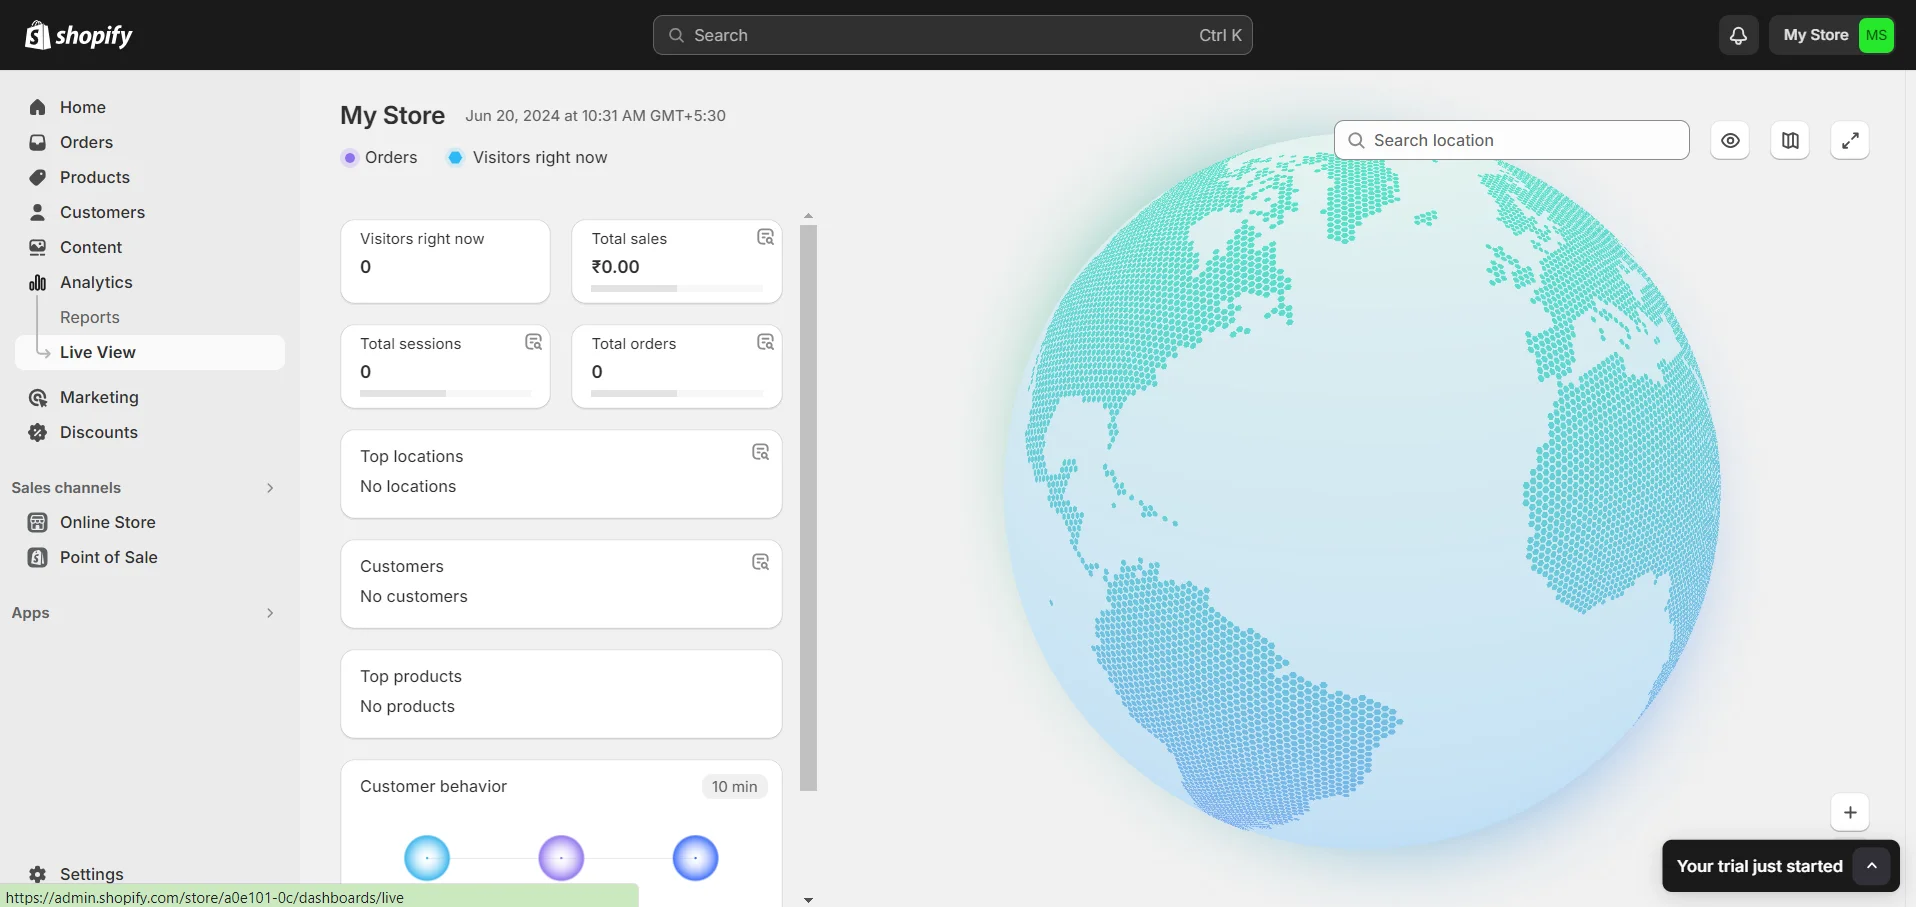Open the notifications bell
Viewport: 1916px width, 907px height.
(1738, 34)
